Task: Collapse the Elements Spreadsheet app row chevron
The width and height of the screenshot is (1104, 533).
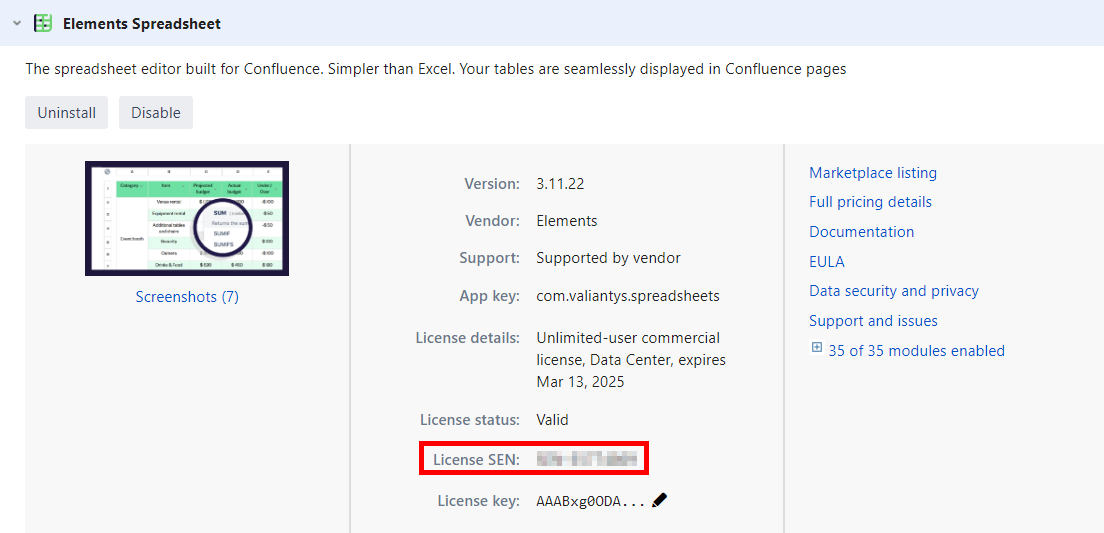Action: [17, 23]
